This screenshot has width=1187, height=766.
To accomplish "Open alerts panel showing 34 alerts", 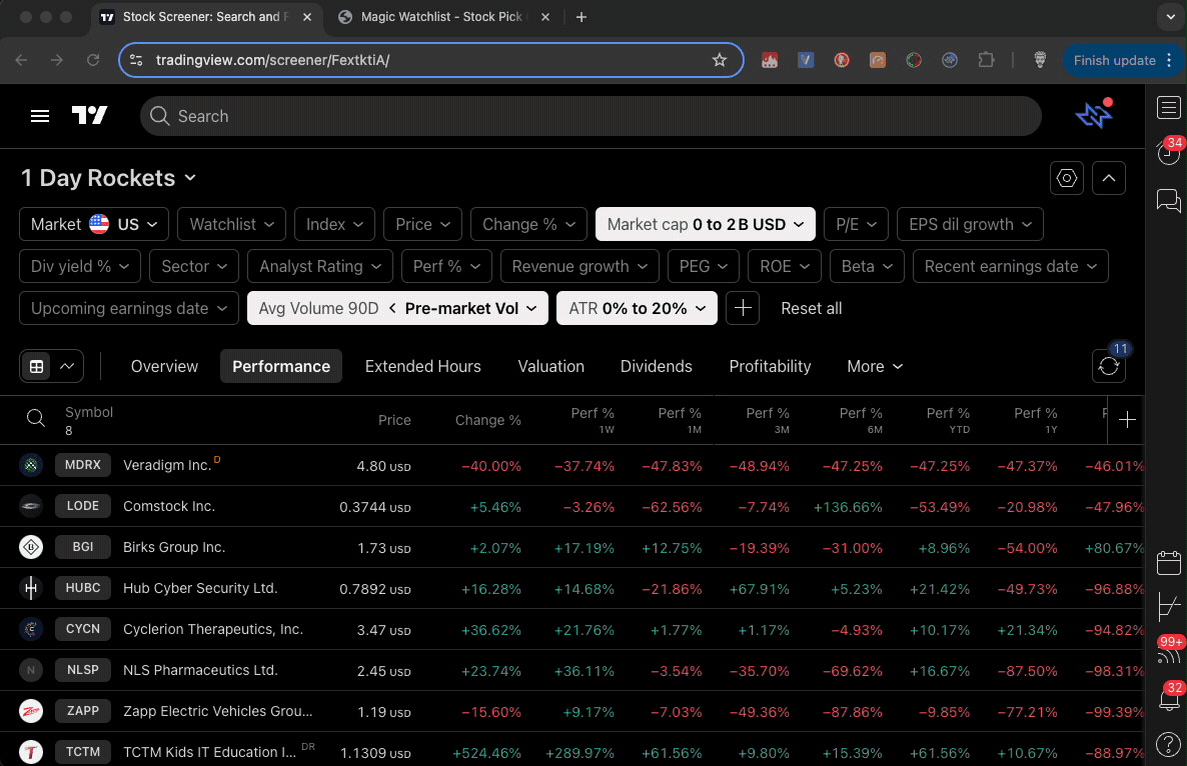I will click(1168, 152).
